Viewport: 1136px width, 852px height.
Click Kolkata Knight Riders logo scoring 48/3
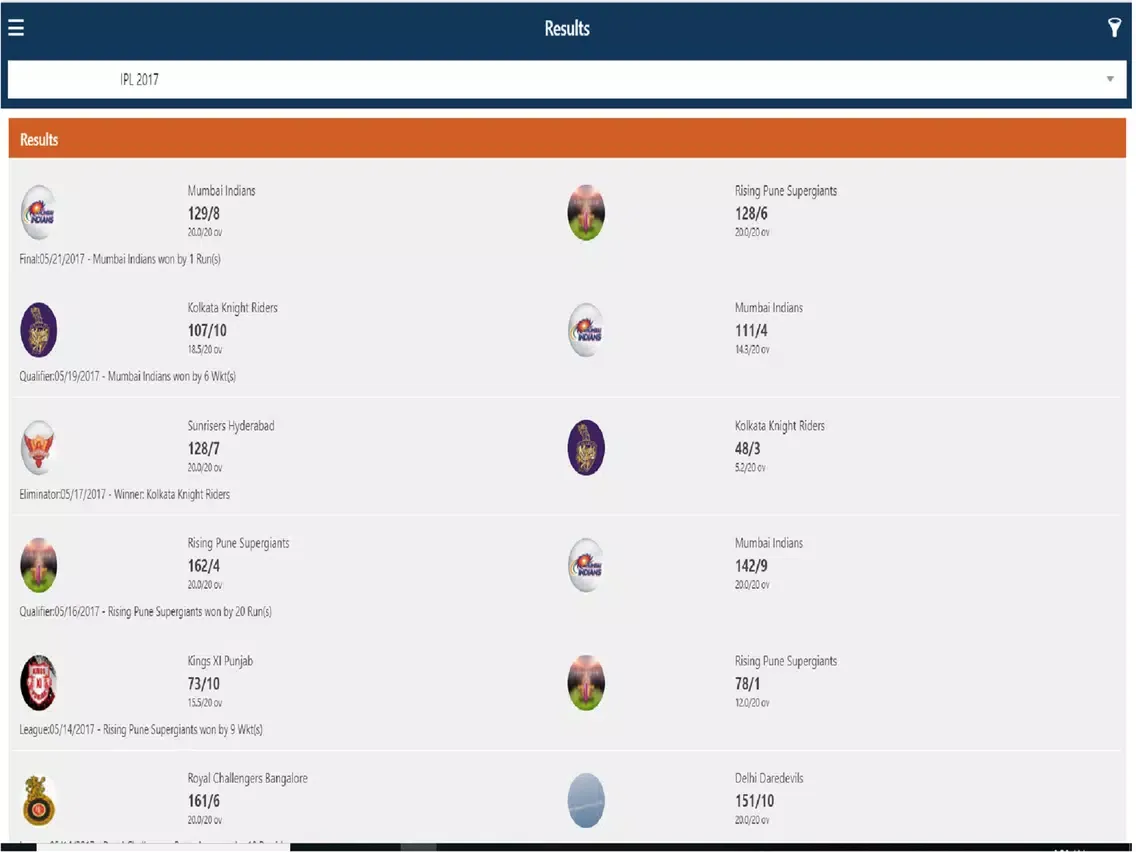coord(585,447)
